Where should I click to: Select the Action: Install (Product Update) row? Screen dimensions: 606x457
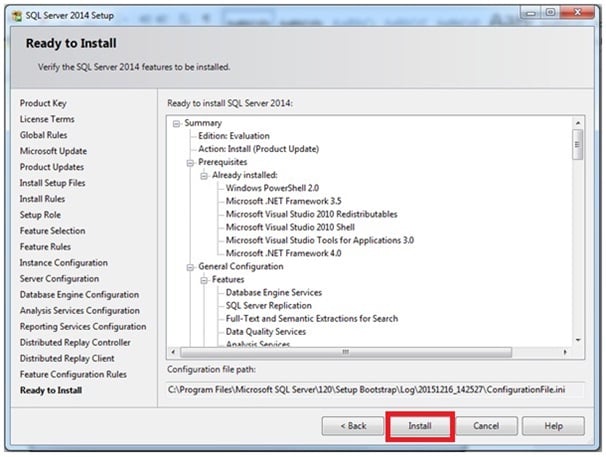click(259, 149)
